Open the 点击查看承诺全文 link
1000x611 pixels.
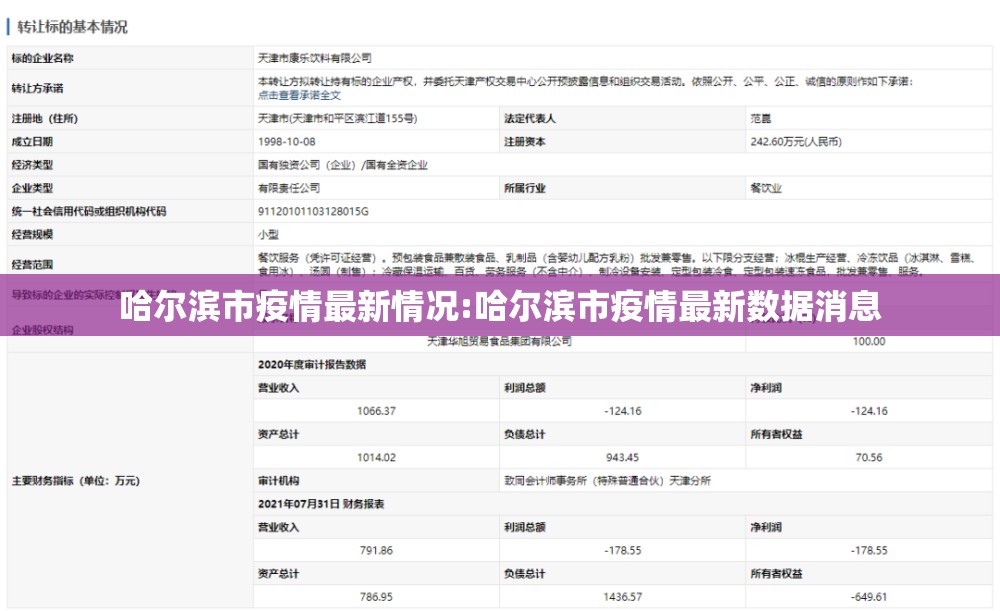[x=299, y=95]
